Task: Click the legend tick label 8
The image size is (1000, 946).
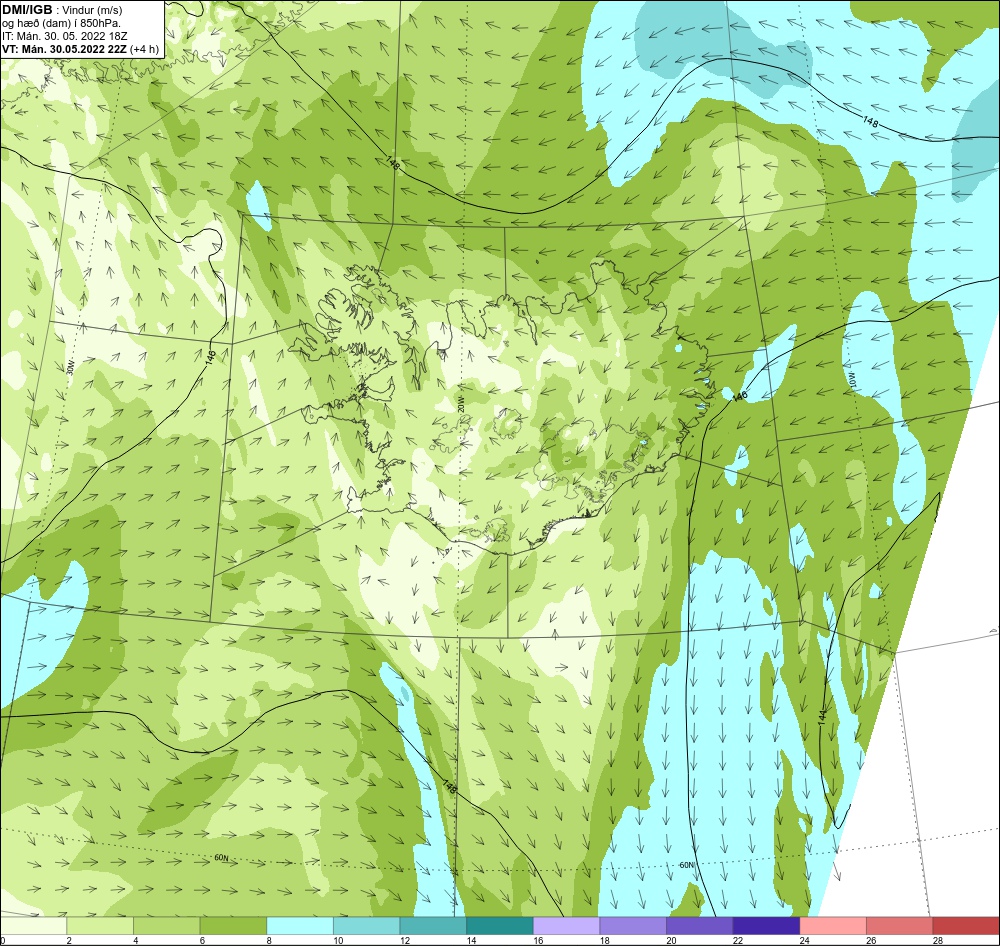Action: [268, 940]
